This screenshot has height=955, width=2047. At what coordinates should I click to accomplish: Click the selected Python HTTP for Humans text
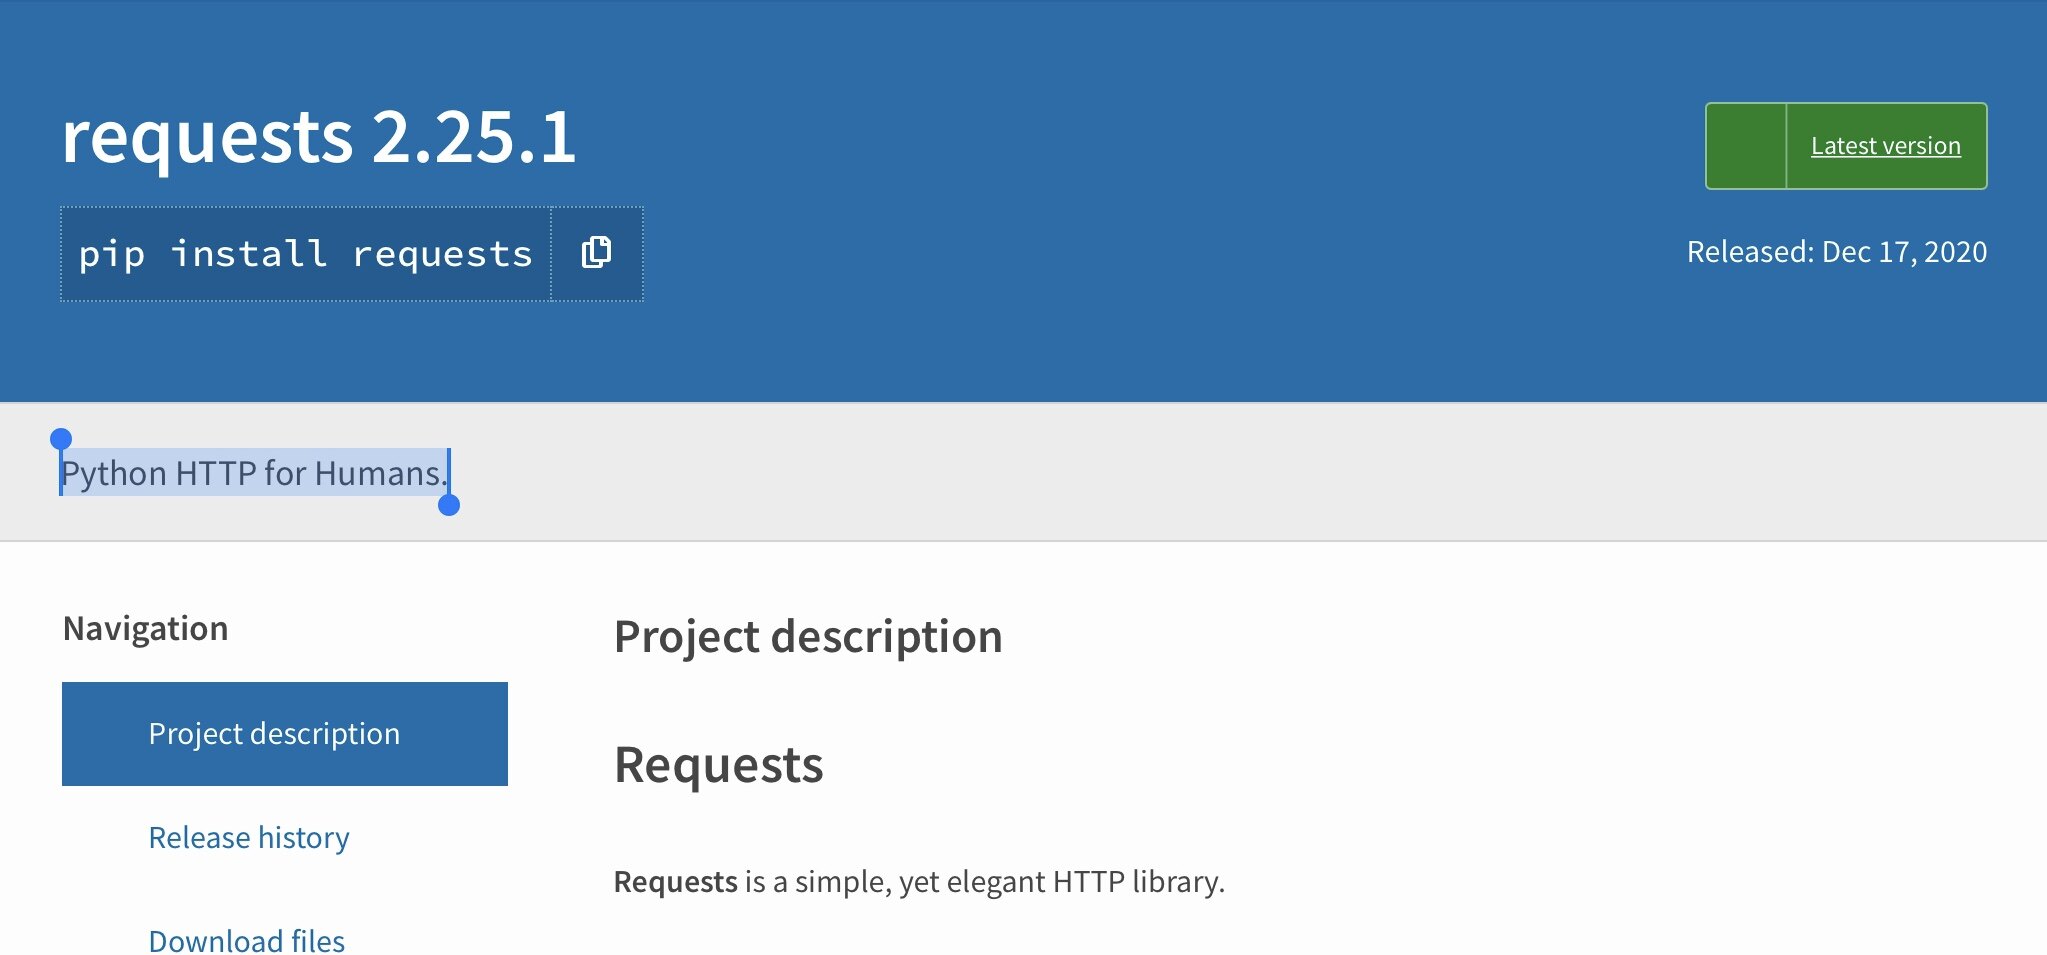click(253, 473)
